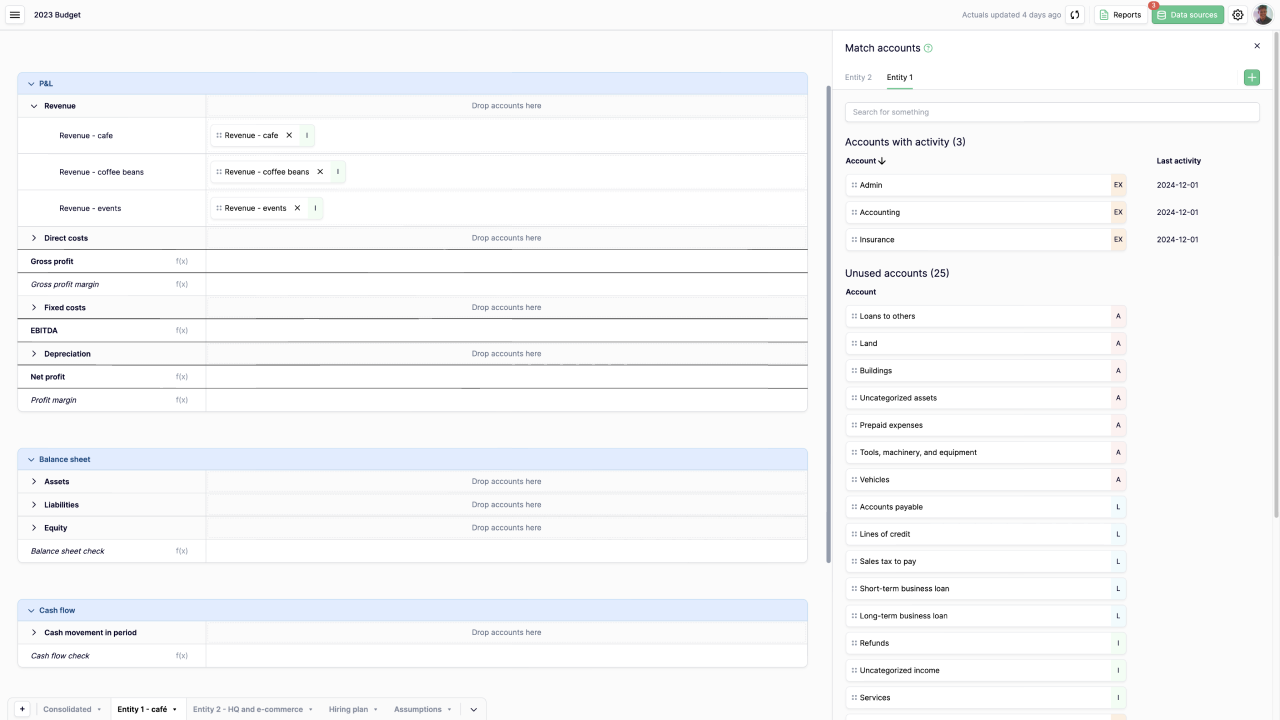Click the refresh actuals icon
This screenshot has height=720, width=1280.
click(x=1075, y=15)
